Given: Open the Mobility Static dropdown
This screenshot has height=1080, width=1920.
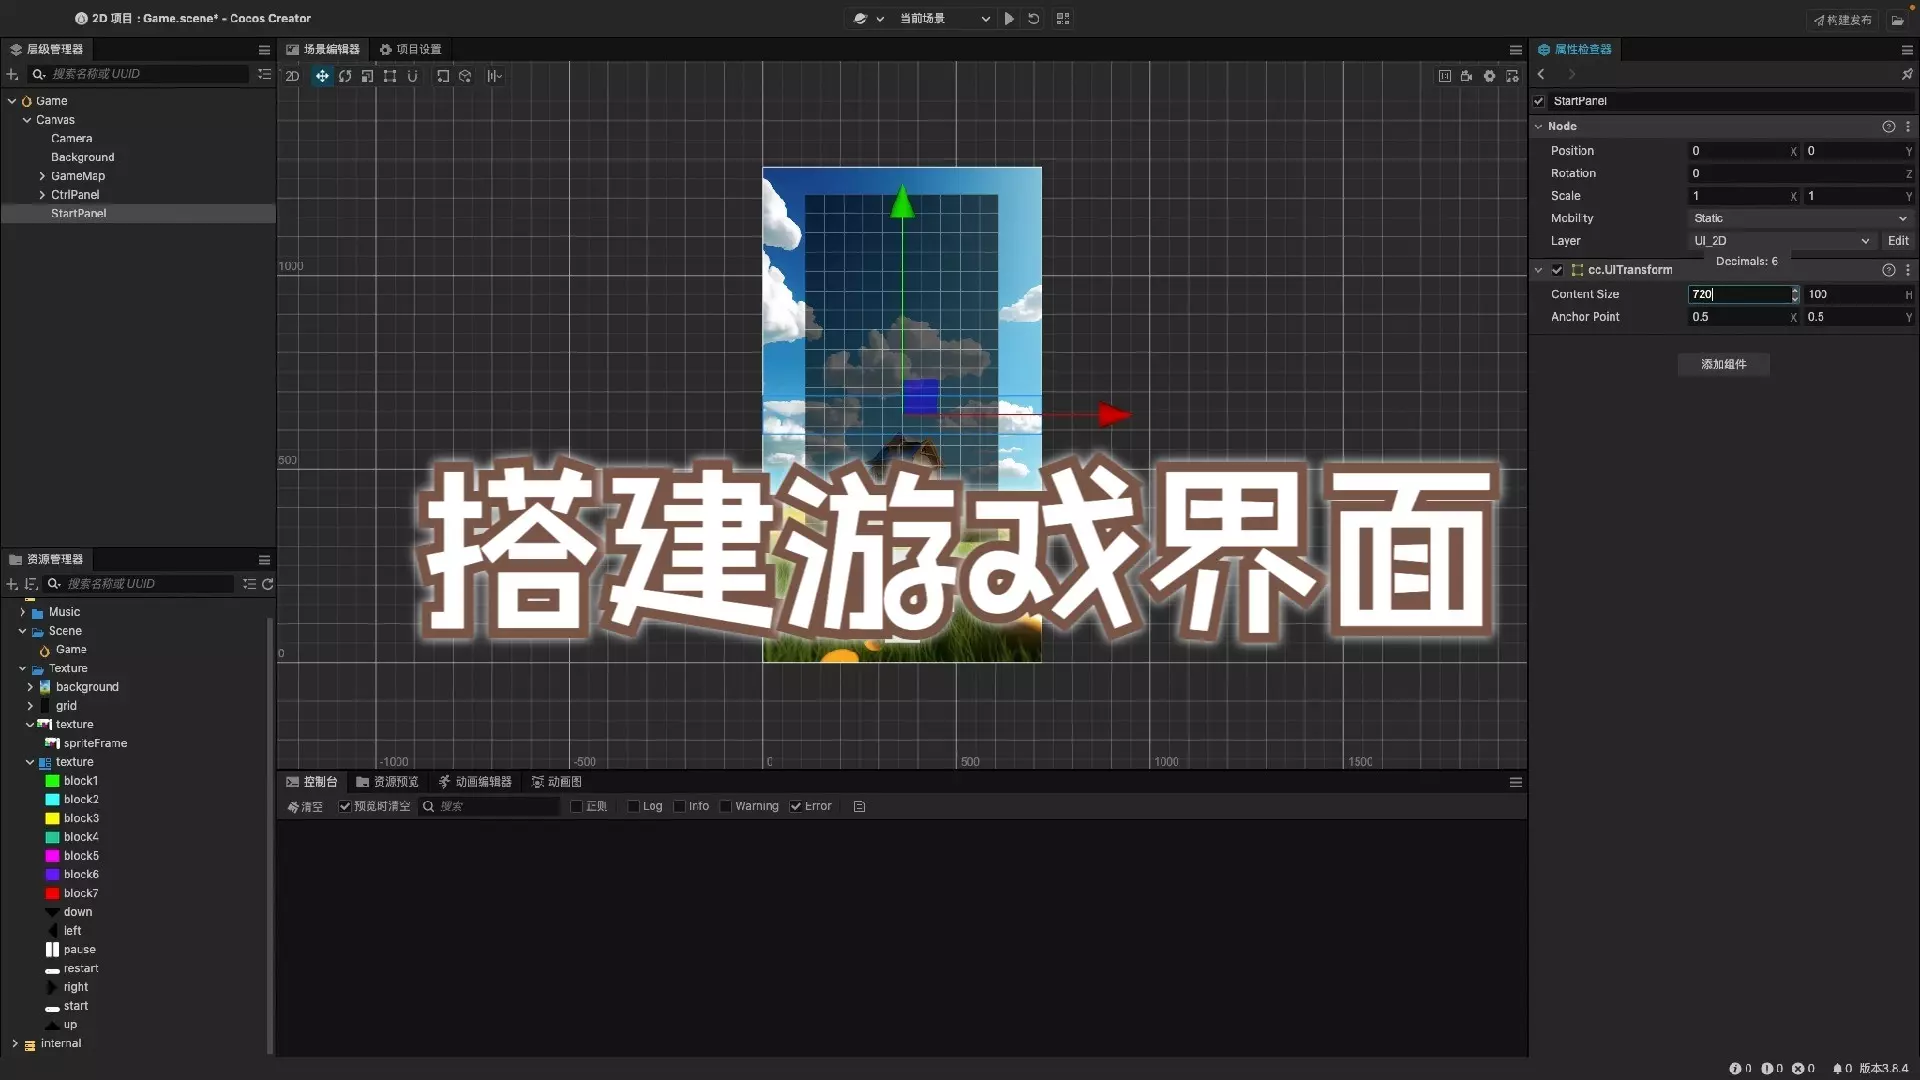Looking at the screenshot, I should tap(1799, 218).
